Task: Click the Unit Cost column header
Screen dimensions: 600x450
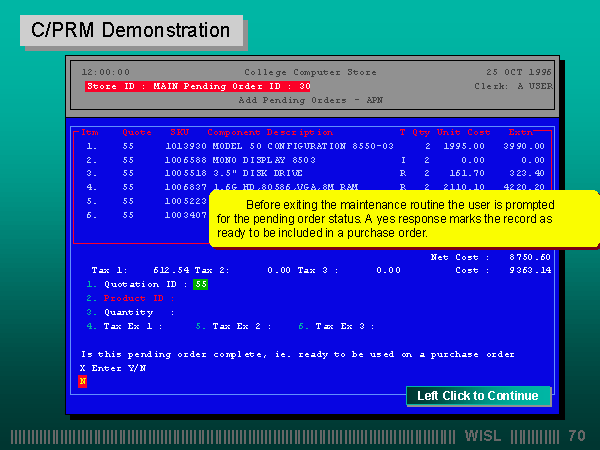Action: (x=462, y=132)
